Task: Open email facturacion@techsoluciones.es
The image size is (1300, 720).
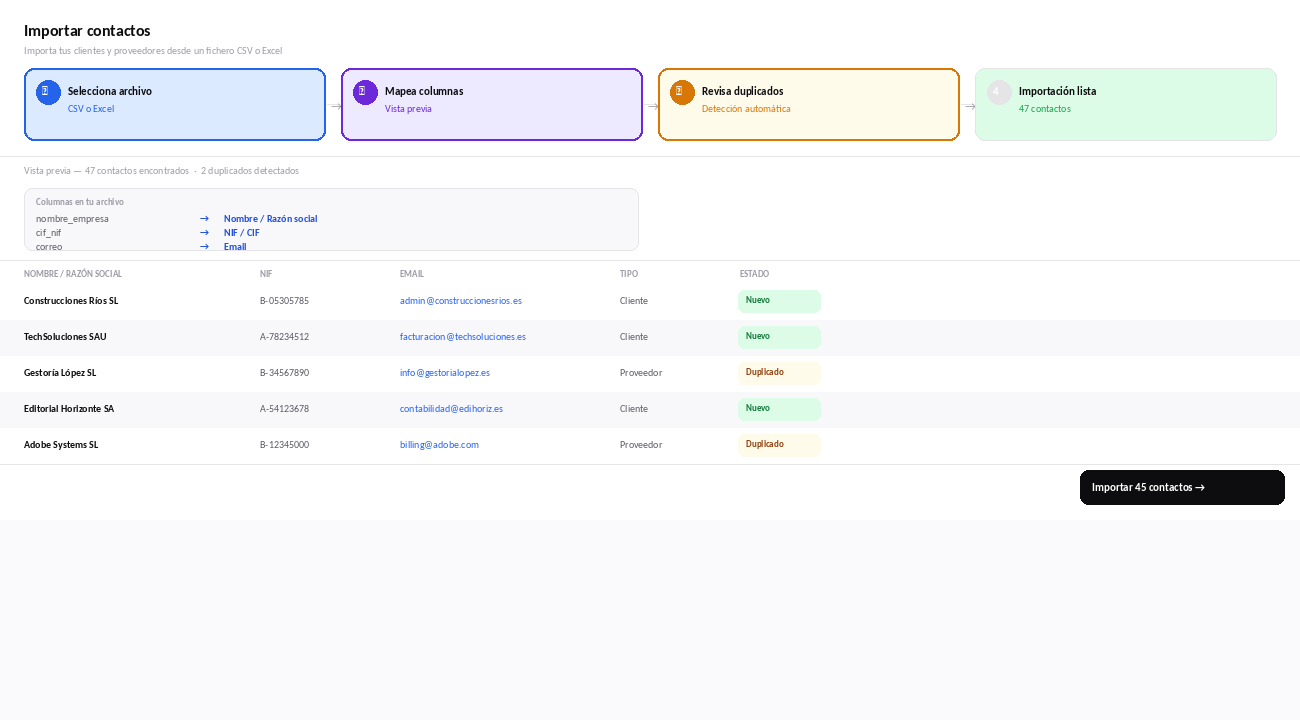Action: 463,336
